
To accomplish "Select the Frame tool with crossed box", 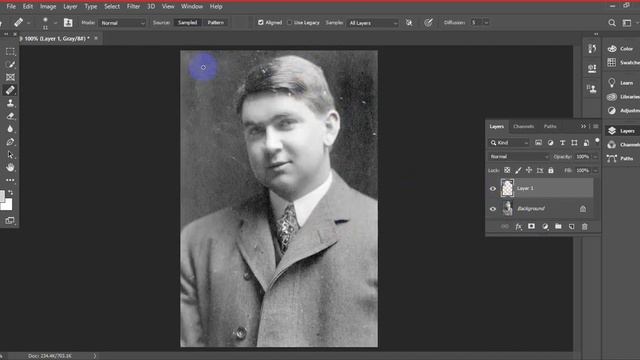I will pos(10,77).
